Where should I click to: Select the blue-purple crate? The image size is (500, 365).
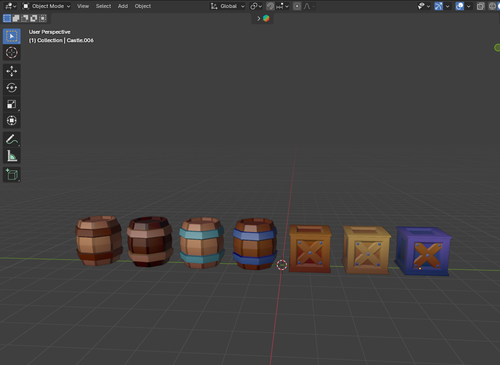pyautogui.click(x=423, y=251)
